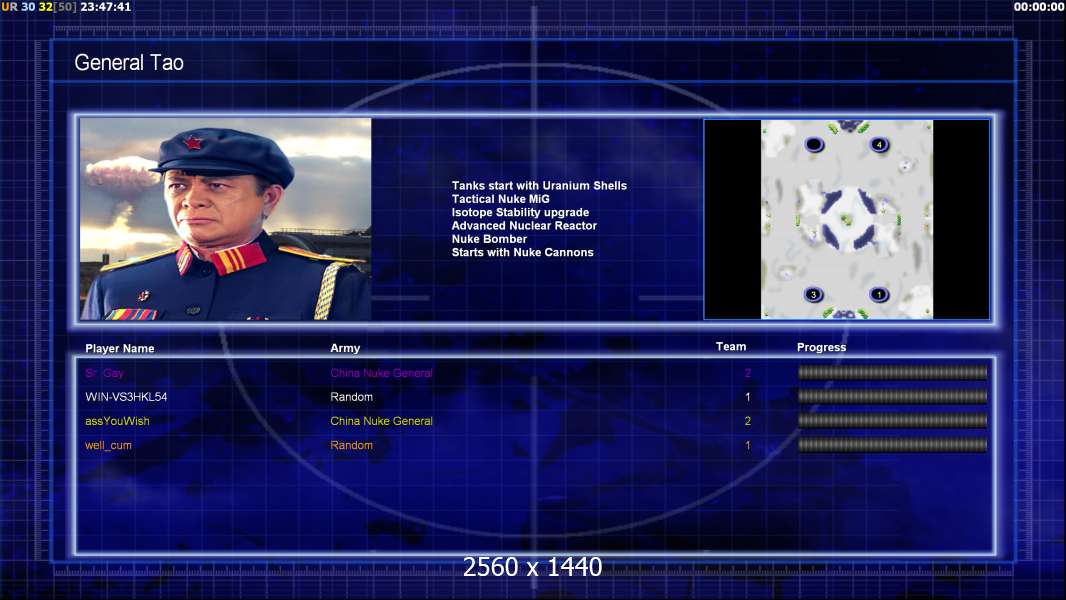This screenshot has height=600, width=1066.
Task: Click the 'UR 30 32[50]' overlay counter
Action: [x=39, y=7]
